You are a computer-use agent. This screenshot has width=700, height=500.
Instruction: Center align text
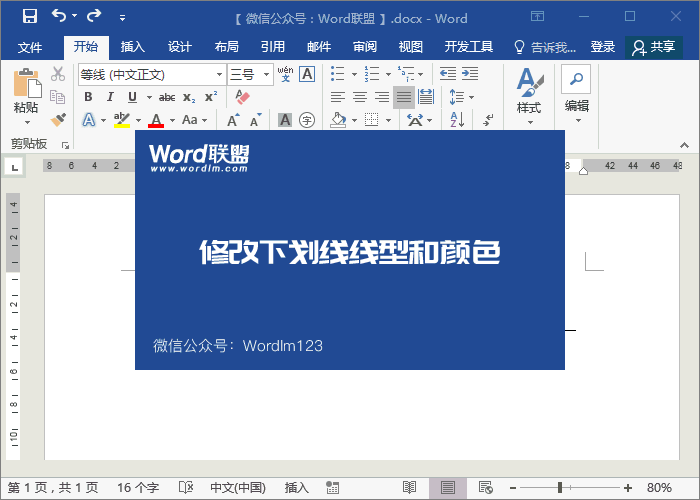[x=360, y=97]
